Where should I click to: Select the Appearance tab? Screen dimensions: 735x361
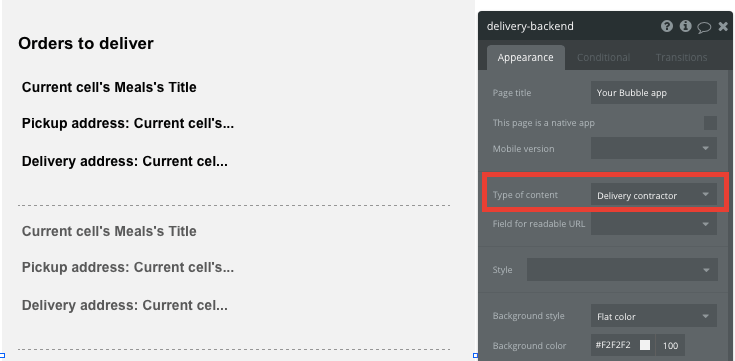pyautogui.click(x=525, y=57)
